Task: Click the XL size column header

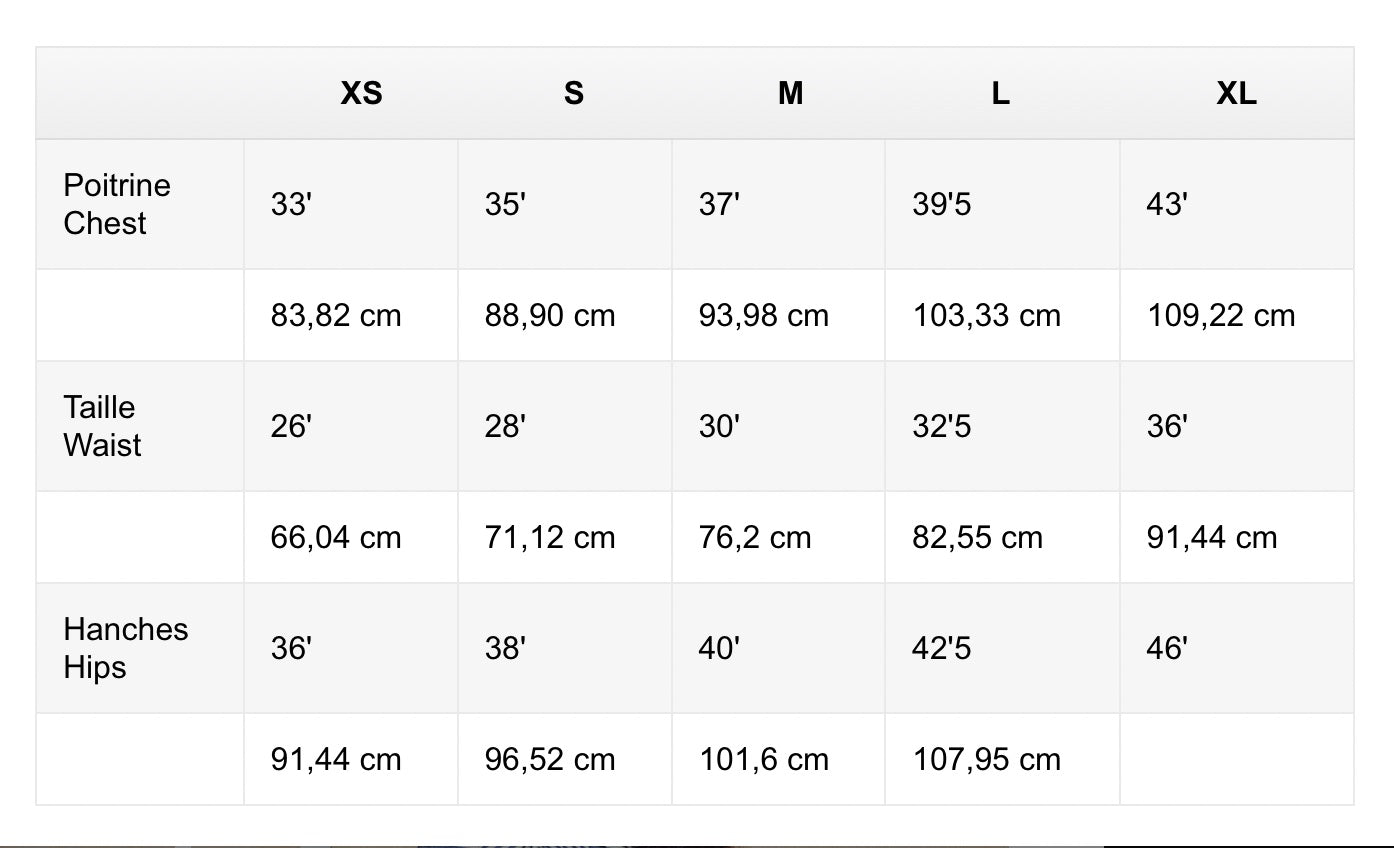Action: click(x=1236, y=94)
